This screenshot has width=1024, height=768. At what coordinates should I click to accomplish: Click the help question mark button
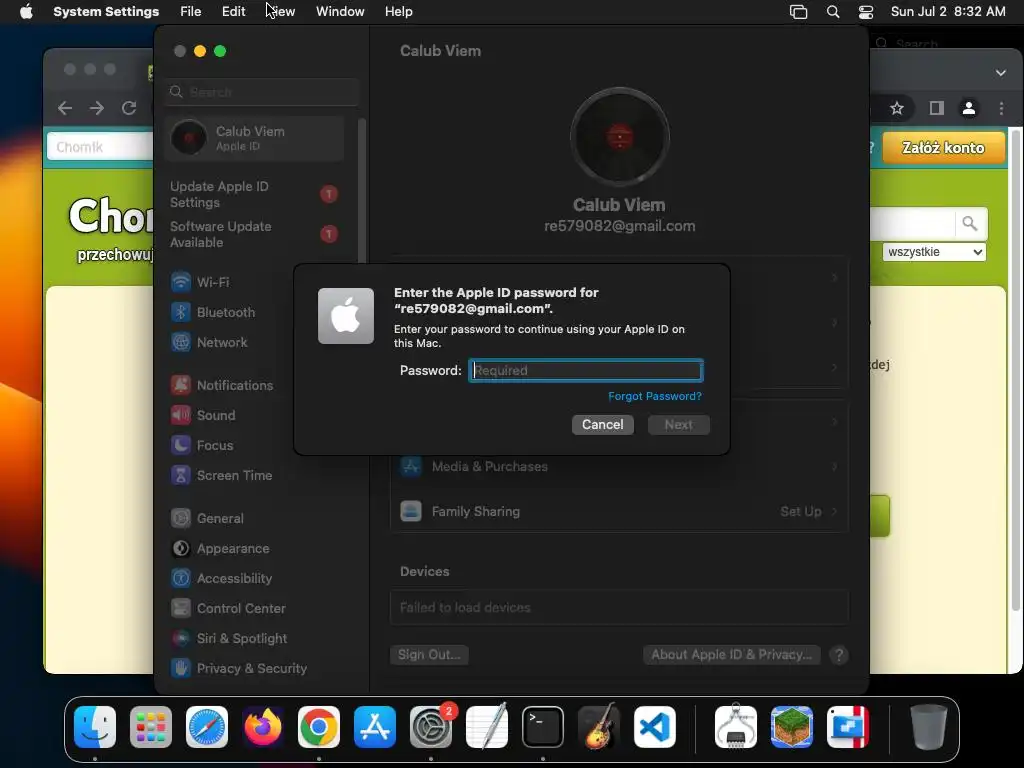point(839,654)
